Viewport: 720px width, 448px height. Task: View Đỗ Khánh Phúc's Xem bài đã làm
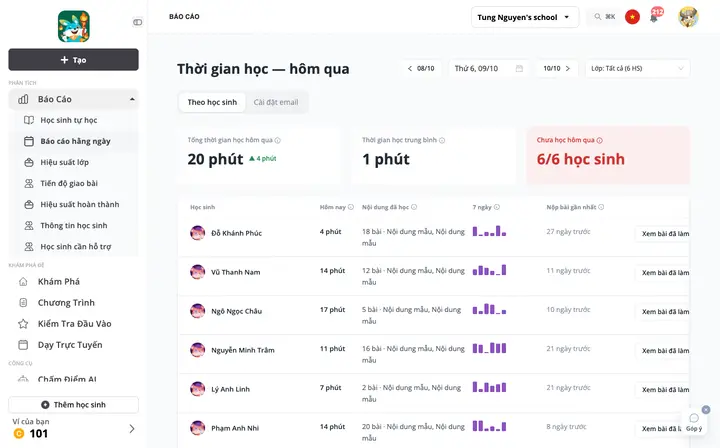click(663, 234)
